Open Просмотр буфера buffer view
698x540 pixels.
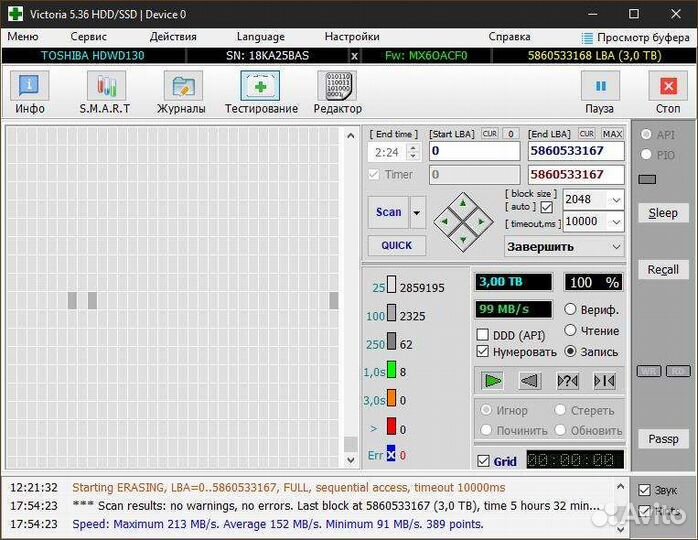pyautogui.click(x=636, y=37)
